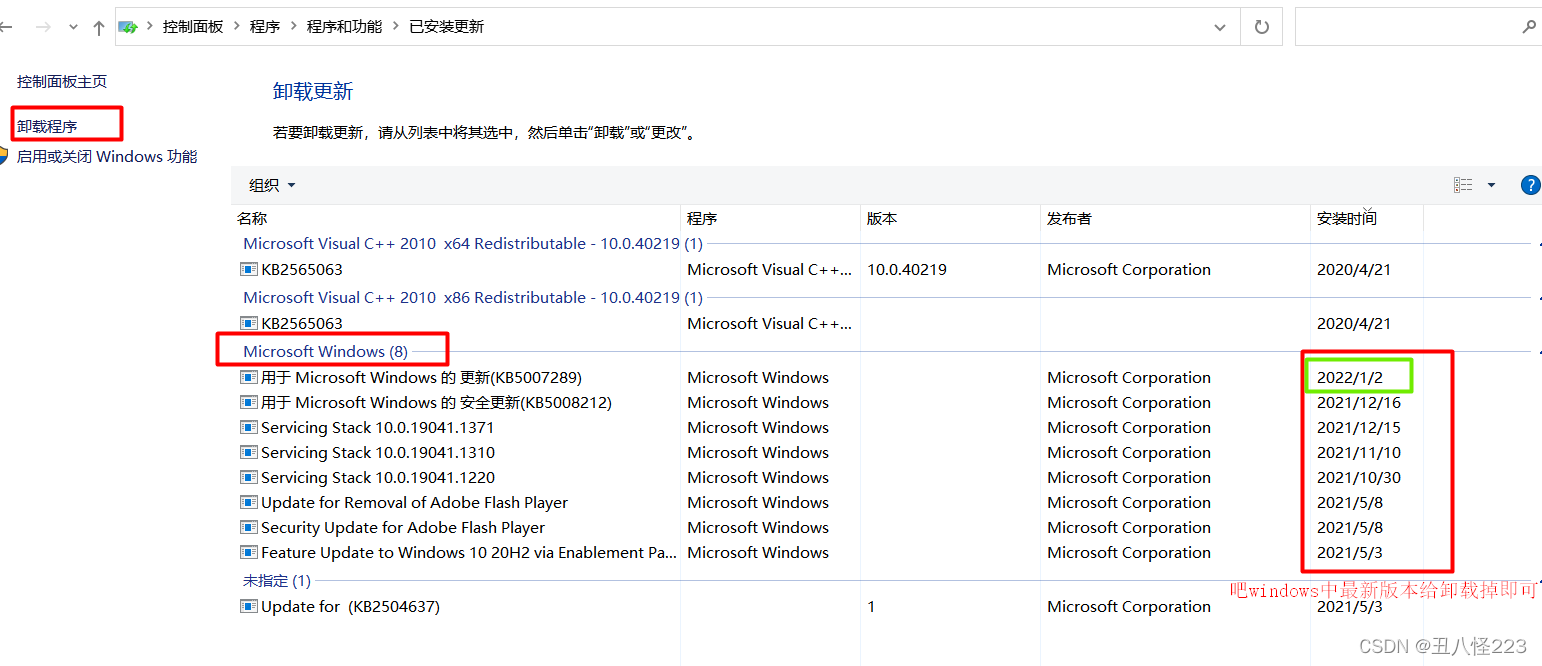The width and height of the screenshot is (1542, 666).
Task: Click the icon beside Servicing Stack 10.0.19041.1371
Action: (249, 427)
